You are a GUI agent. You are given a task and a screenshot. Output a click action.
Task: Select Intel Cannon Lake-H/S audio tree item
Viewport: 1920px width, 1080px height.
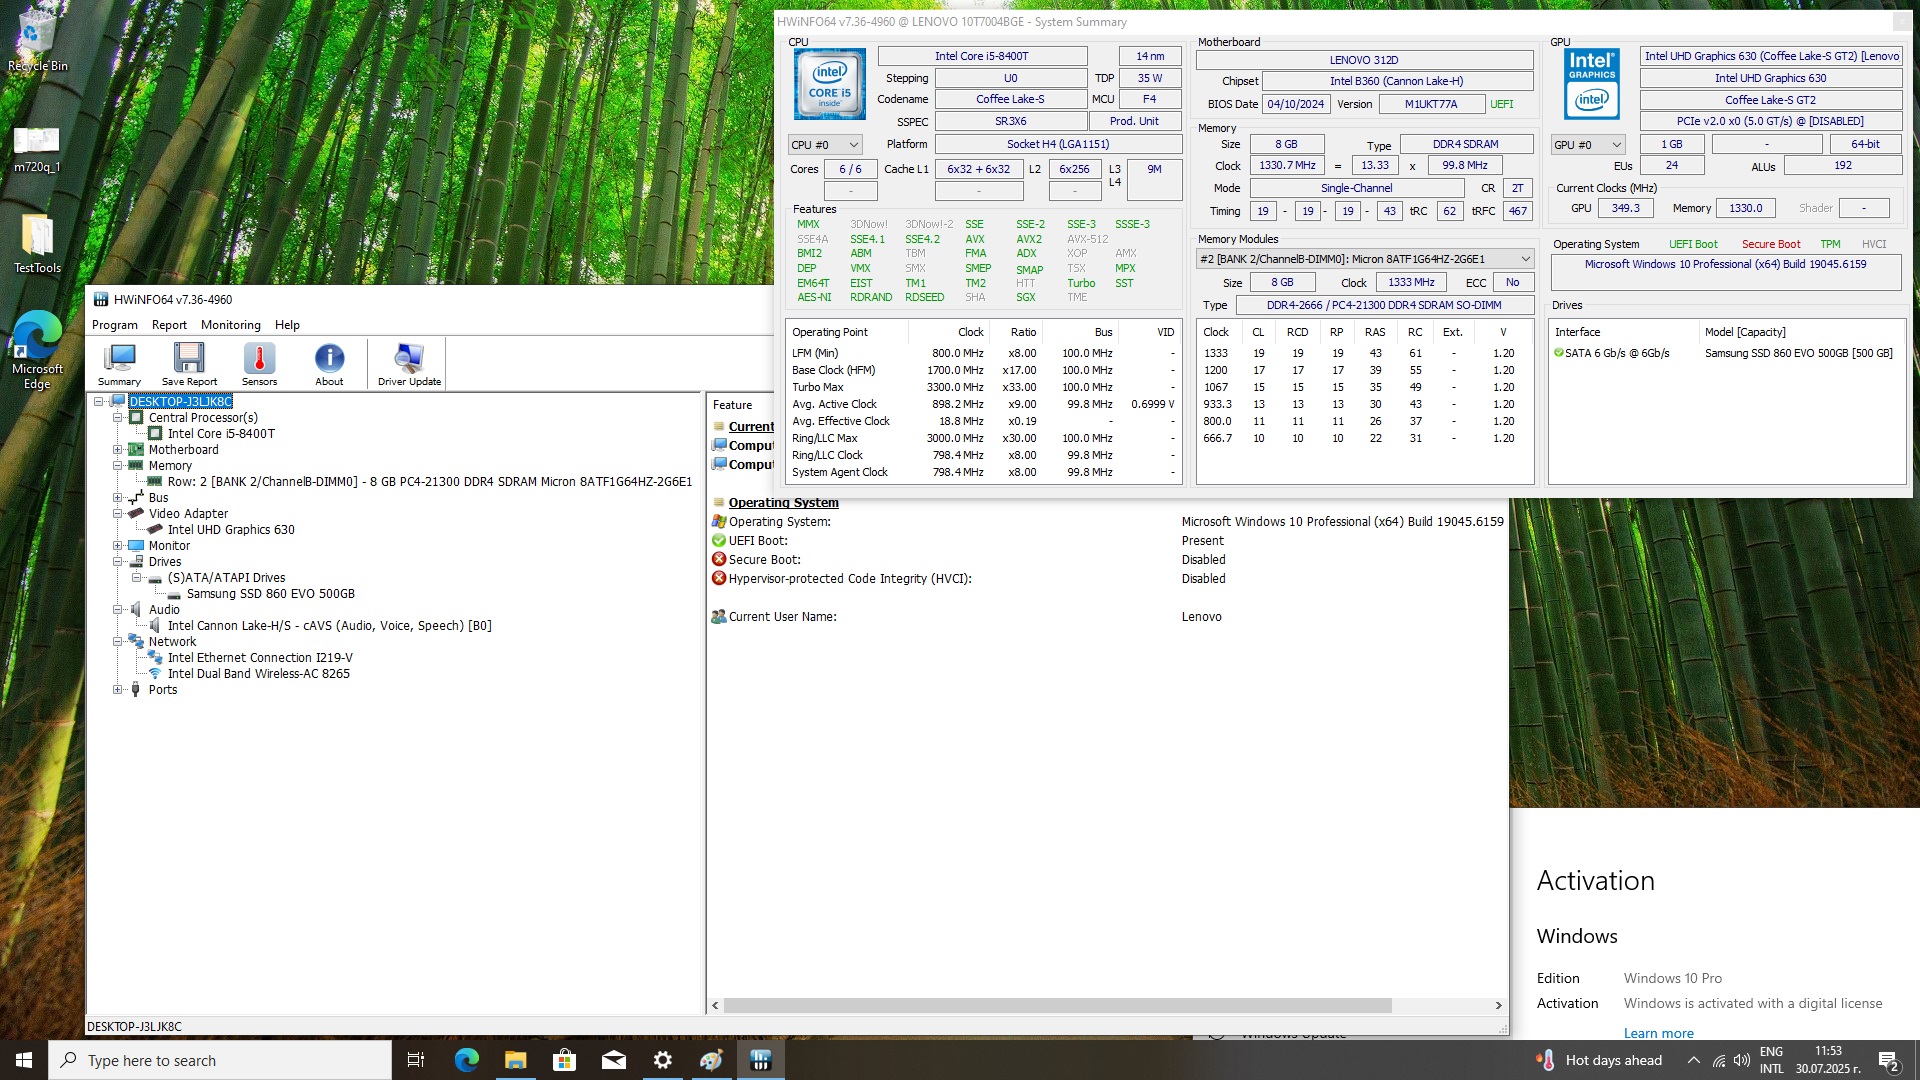(x=330, y=626)
